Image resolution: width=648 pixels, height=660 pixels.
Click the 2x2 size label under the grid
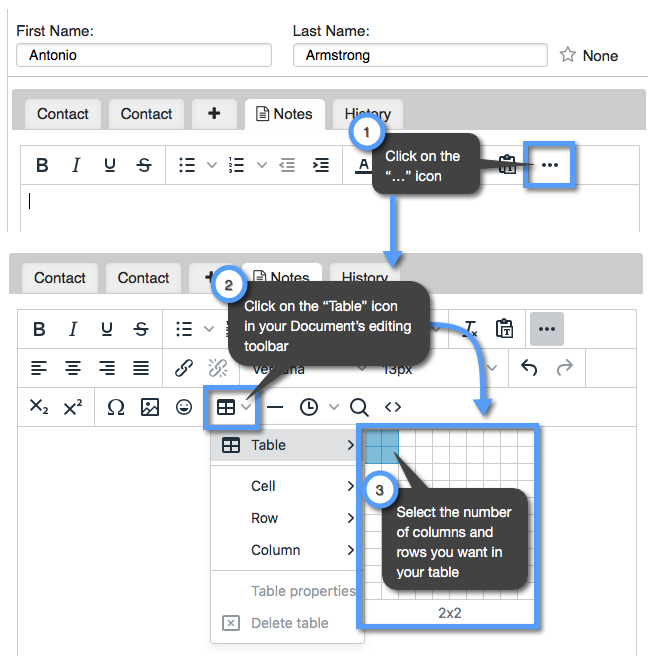tap(449, 613)
